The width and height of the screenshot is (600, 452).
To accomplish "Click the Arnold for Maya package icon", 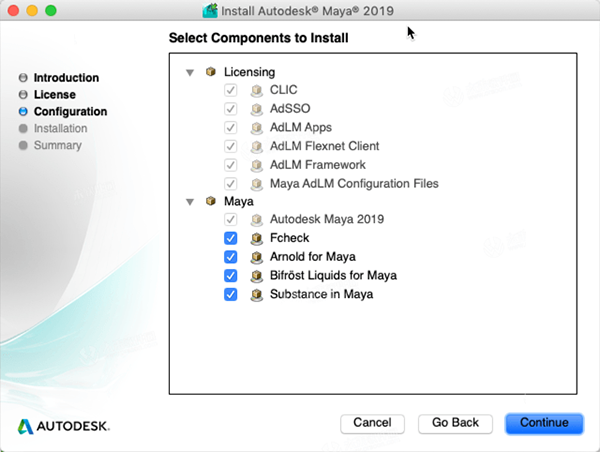I will click(257, 257).
